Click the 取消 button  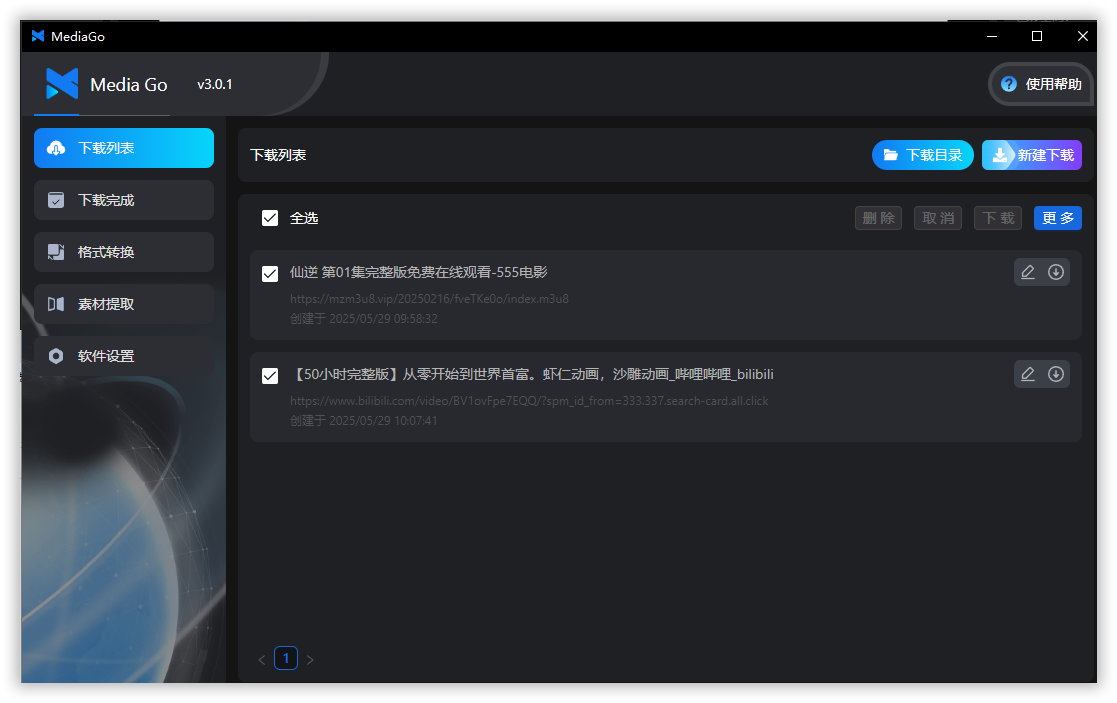pos(938,218)
